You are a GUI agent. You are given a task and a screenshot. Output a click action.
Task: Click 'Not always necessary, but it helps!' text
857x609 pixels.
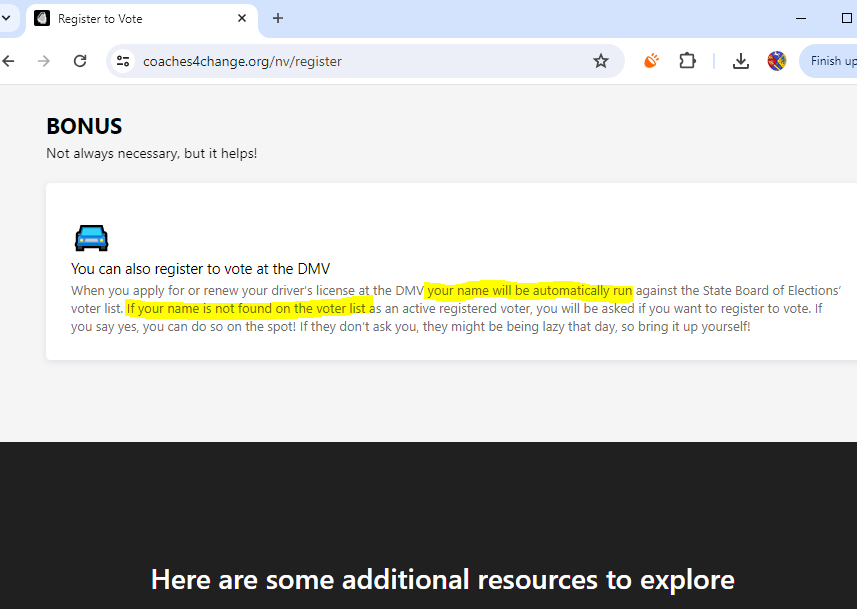click(151, 154)
